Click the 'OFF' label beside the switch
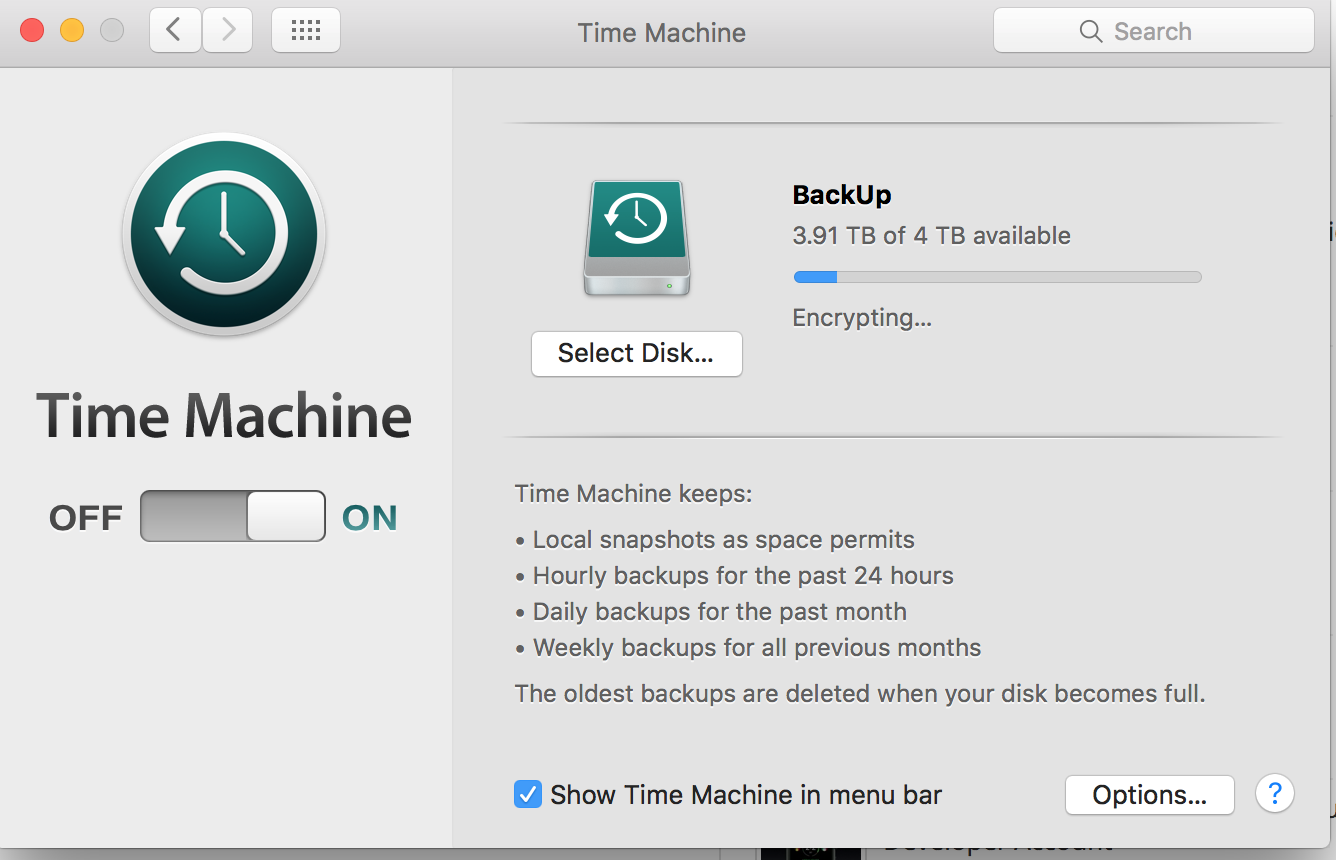The image size is (1336, 860). click(86, 518)
